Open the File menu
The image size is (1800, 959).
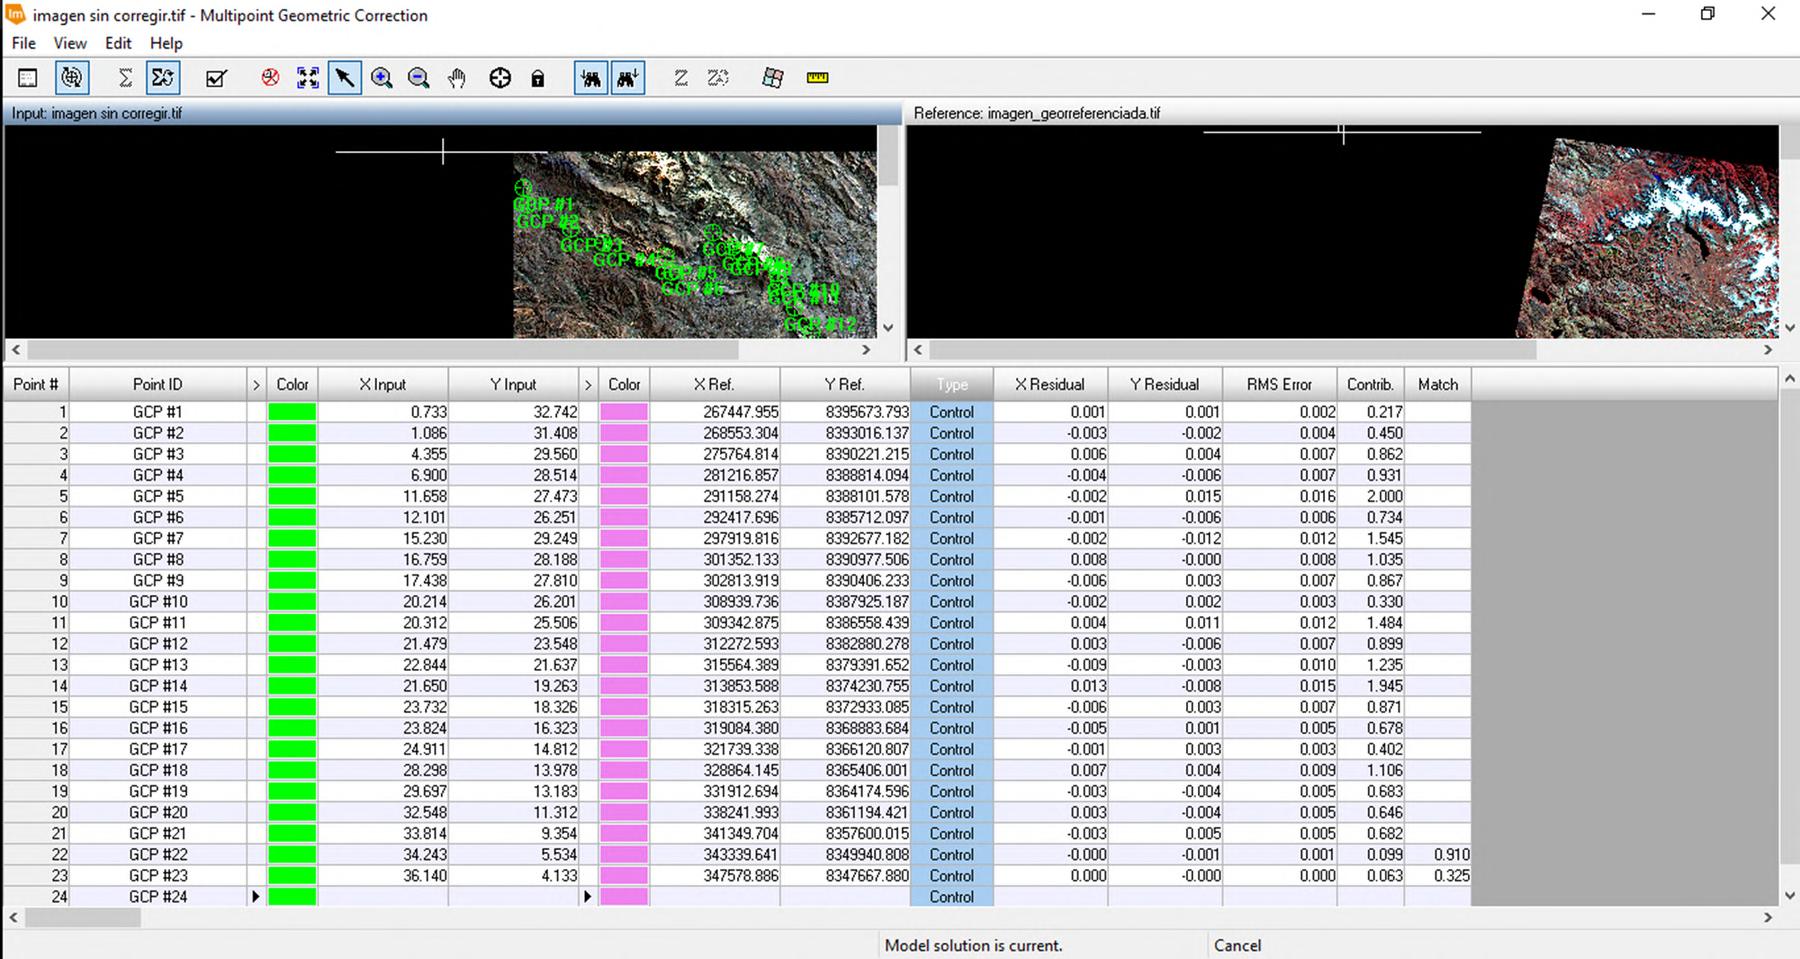[24, 43]
